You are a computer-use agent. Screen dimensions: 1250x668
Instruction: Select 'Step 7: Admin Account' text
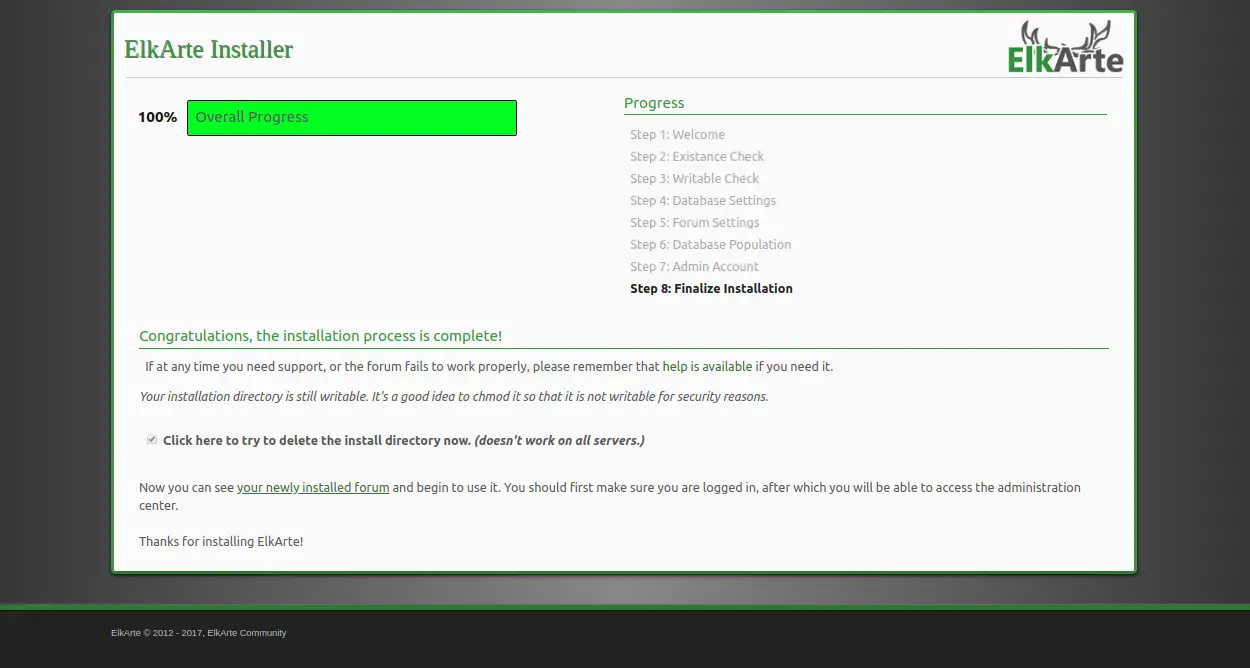pyautogui.click(x=694, y=267)
